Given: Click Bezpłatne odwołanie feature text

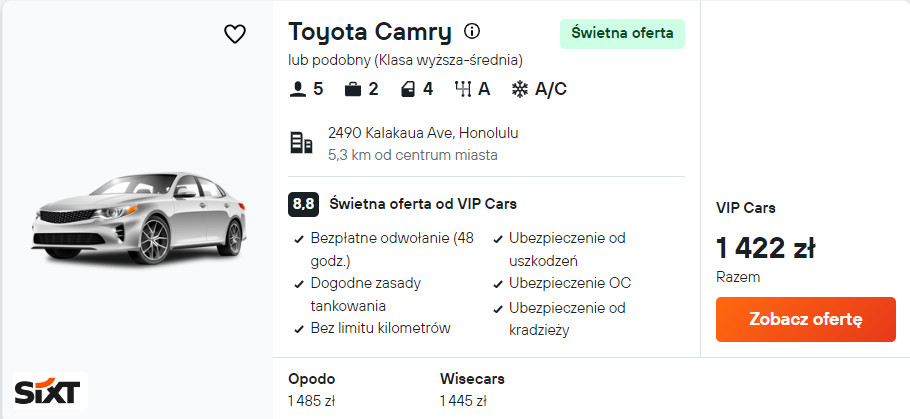Looking at the screenshot, I should tap(392, 238).
